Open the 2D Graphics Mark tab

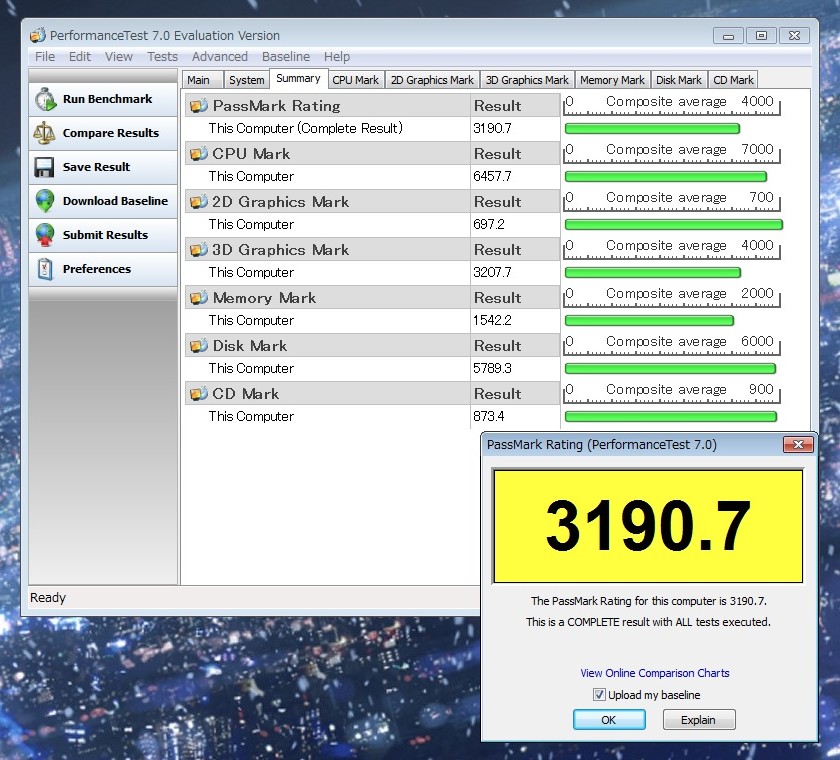tap(432, 80)
